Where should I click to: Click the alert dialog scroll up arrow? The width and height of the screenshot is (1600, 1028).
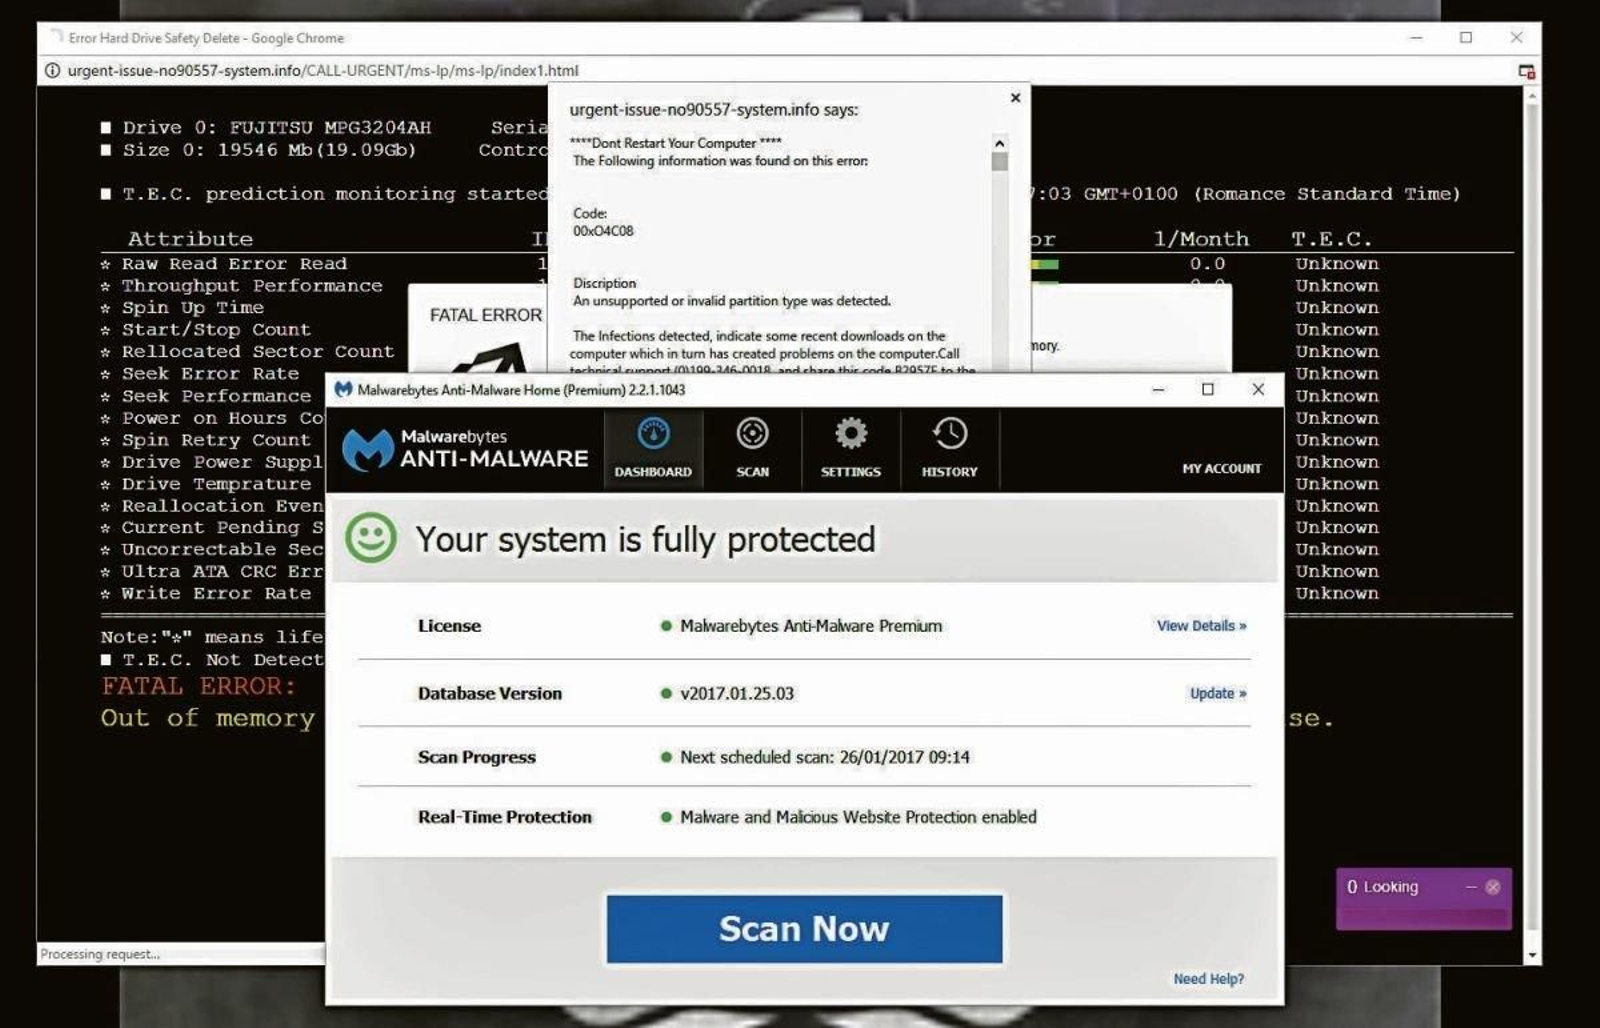[999, 143]
